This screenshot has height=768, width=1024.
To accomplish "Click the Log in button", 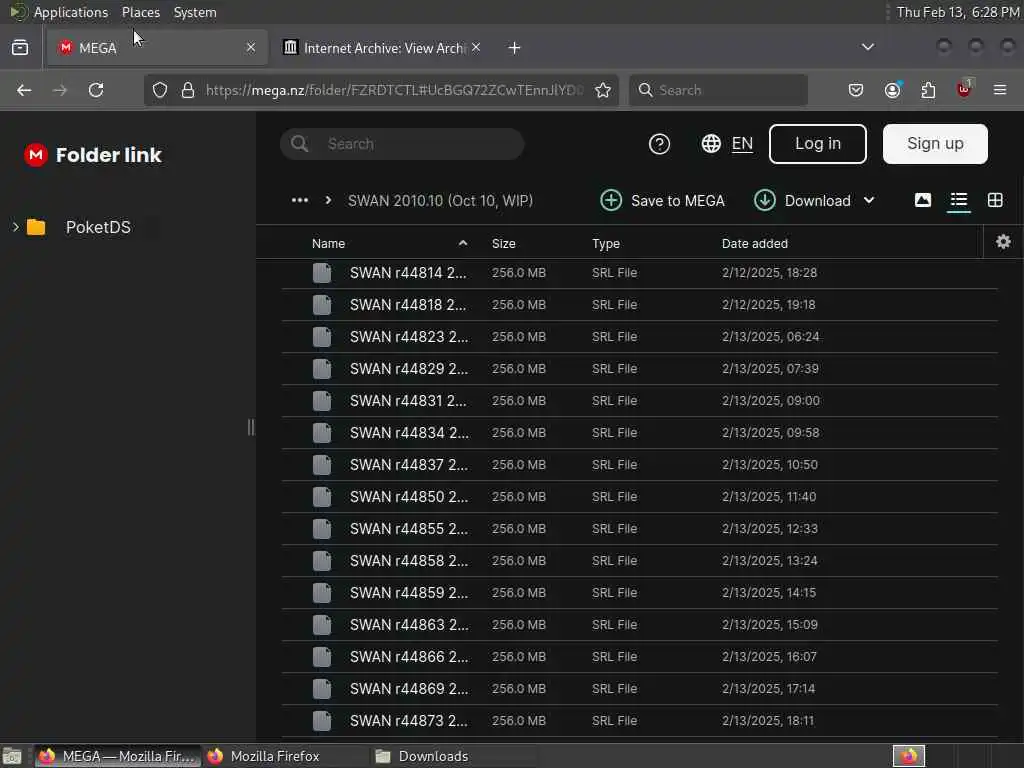I will (818, 144).
